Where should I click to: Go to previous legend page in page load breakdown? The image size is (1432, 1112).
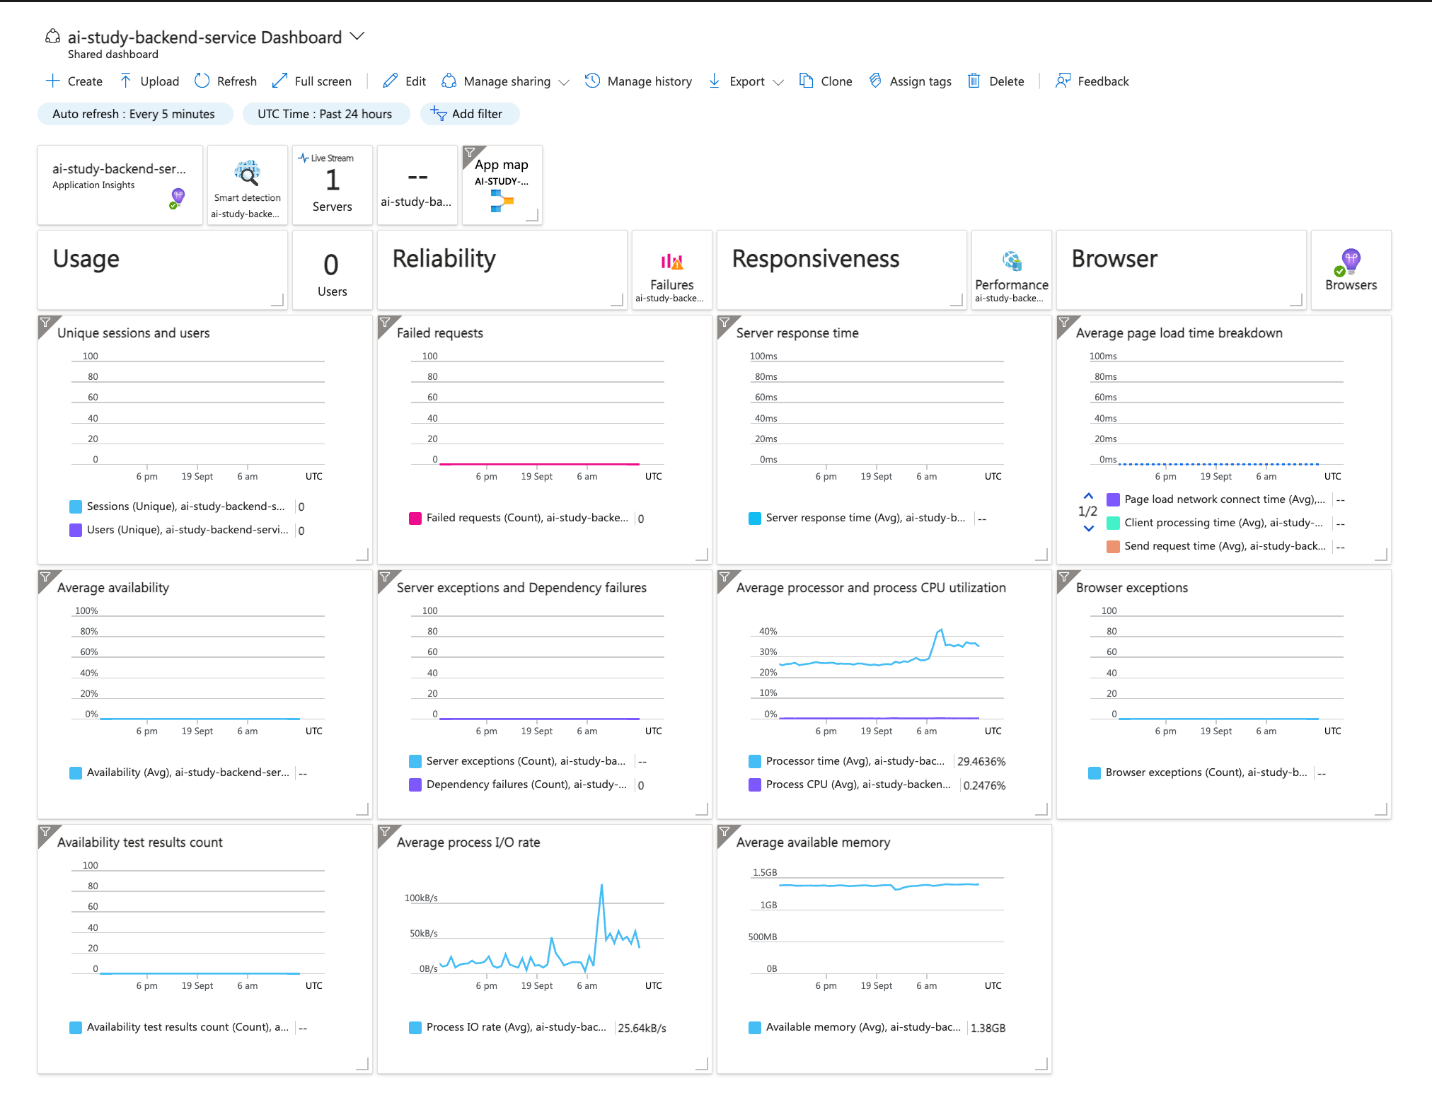(1089, 496)
